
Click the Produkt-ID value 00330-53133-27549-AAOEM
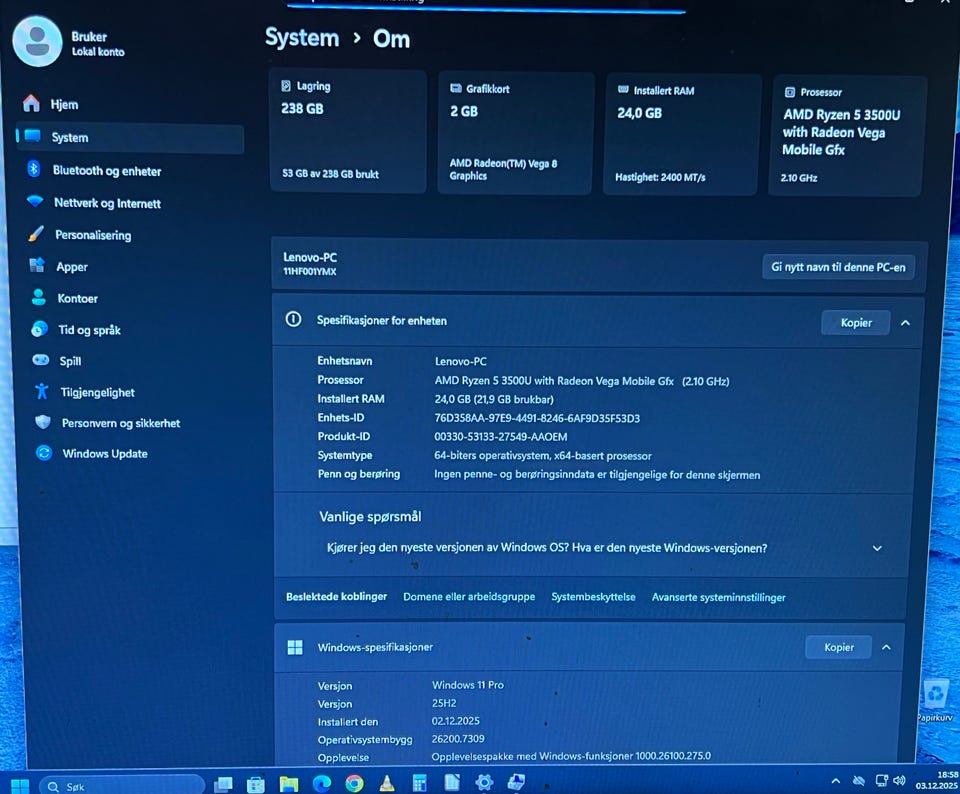(x=501, y=436)
